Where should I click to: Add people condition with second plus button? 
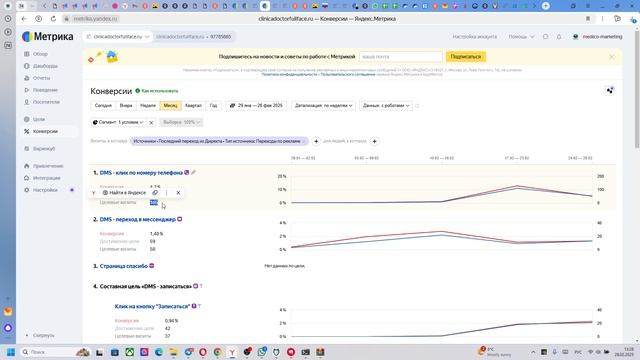[374, 141]
